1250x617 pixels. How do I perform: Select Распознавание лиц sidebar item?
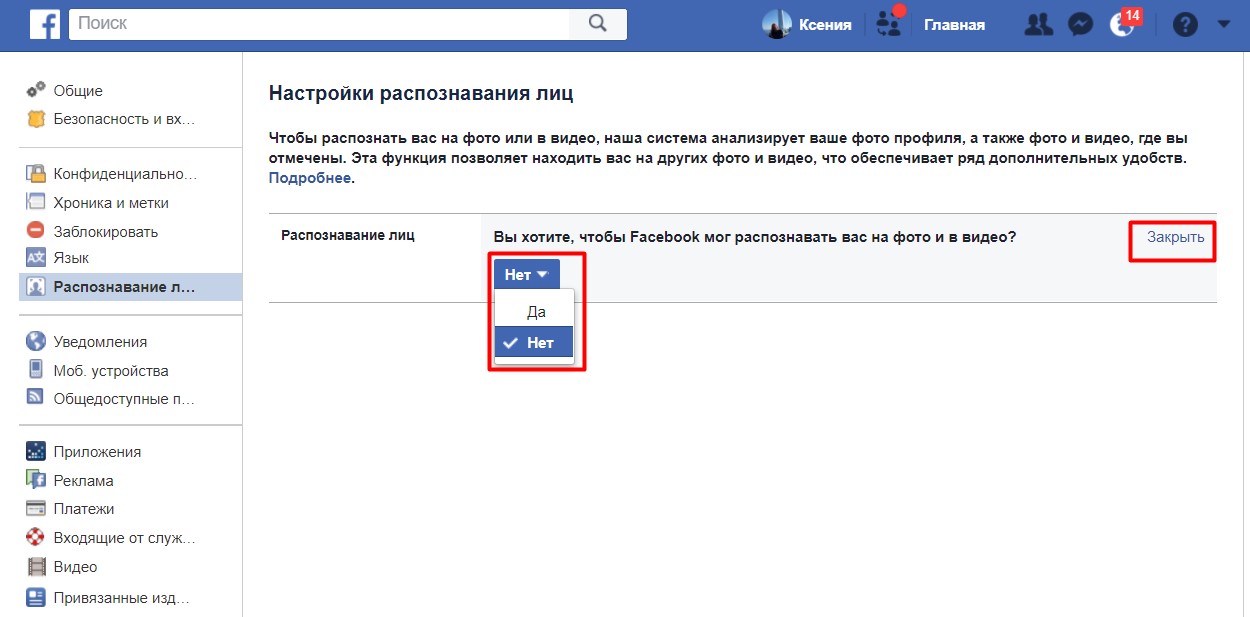[x=130, y=287]
